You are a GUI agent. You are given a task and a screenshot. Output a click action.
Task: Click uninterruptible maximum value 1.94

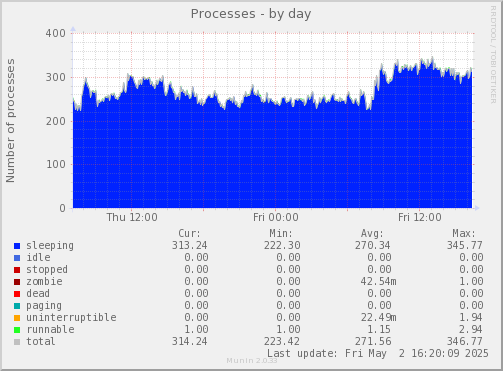click(471, 317)
